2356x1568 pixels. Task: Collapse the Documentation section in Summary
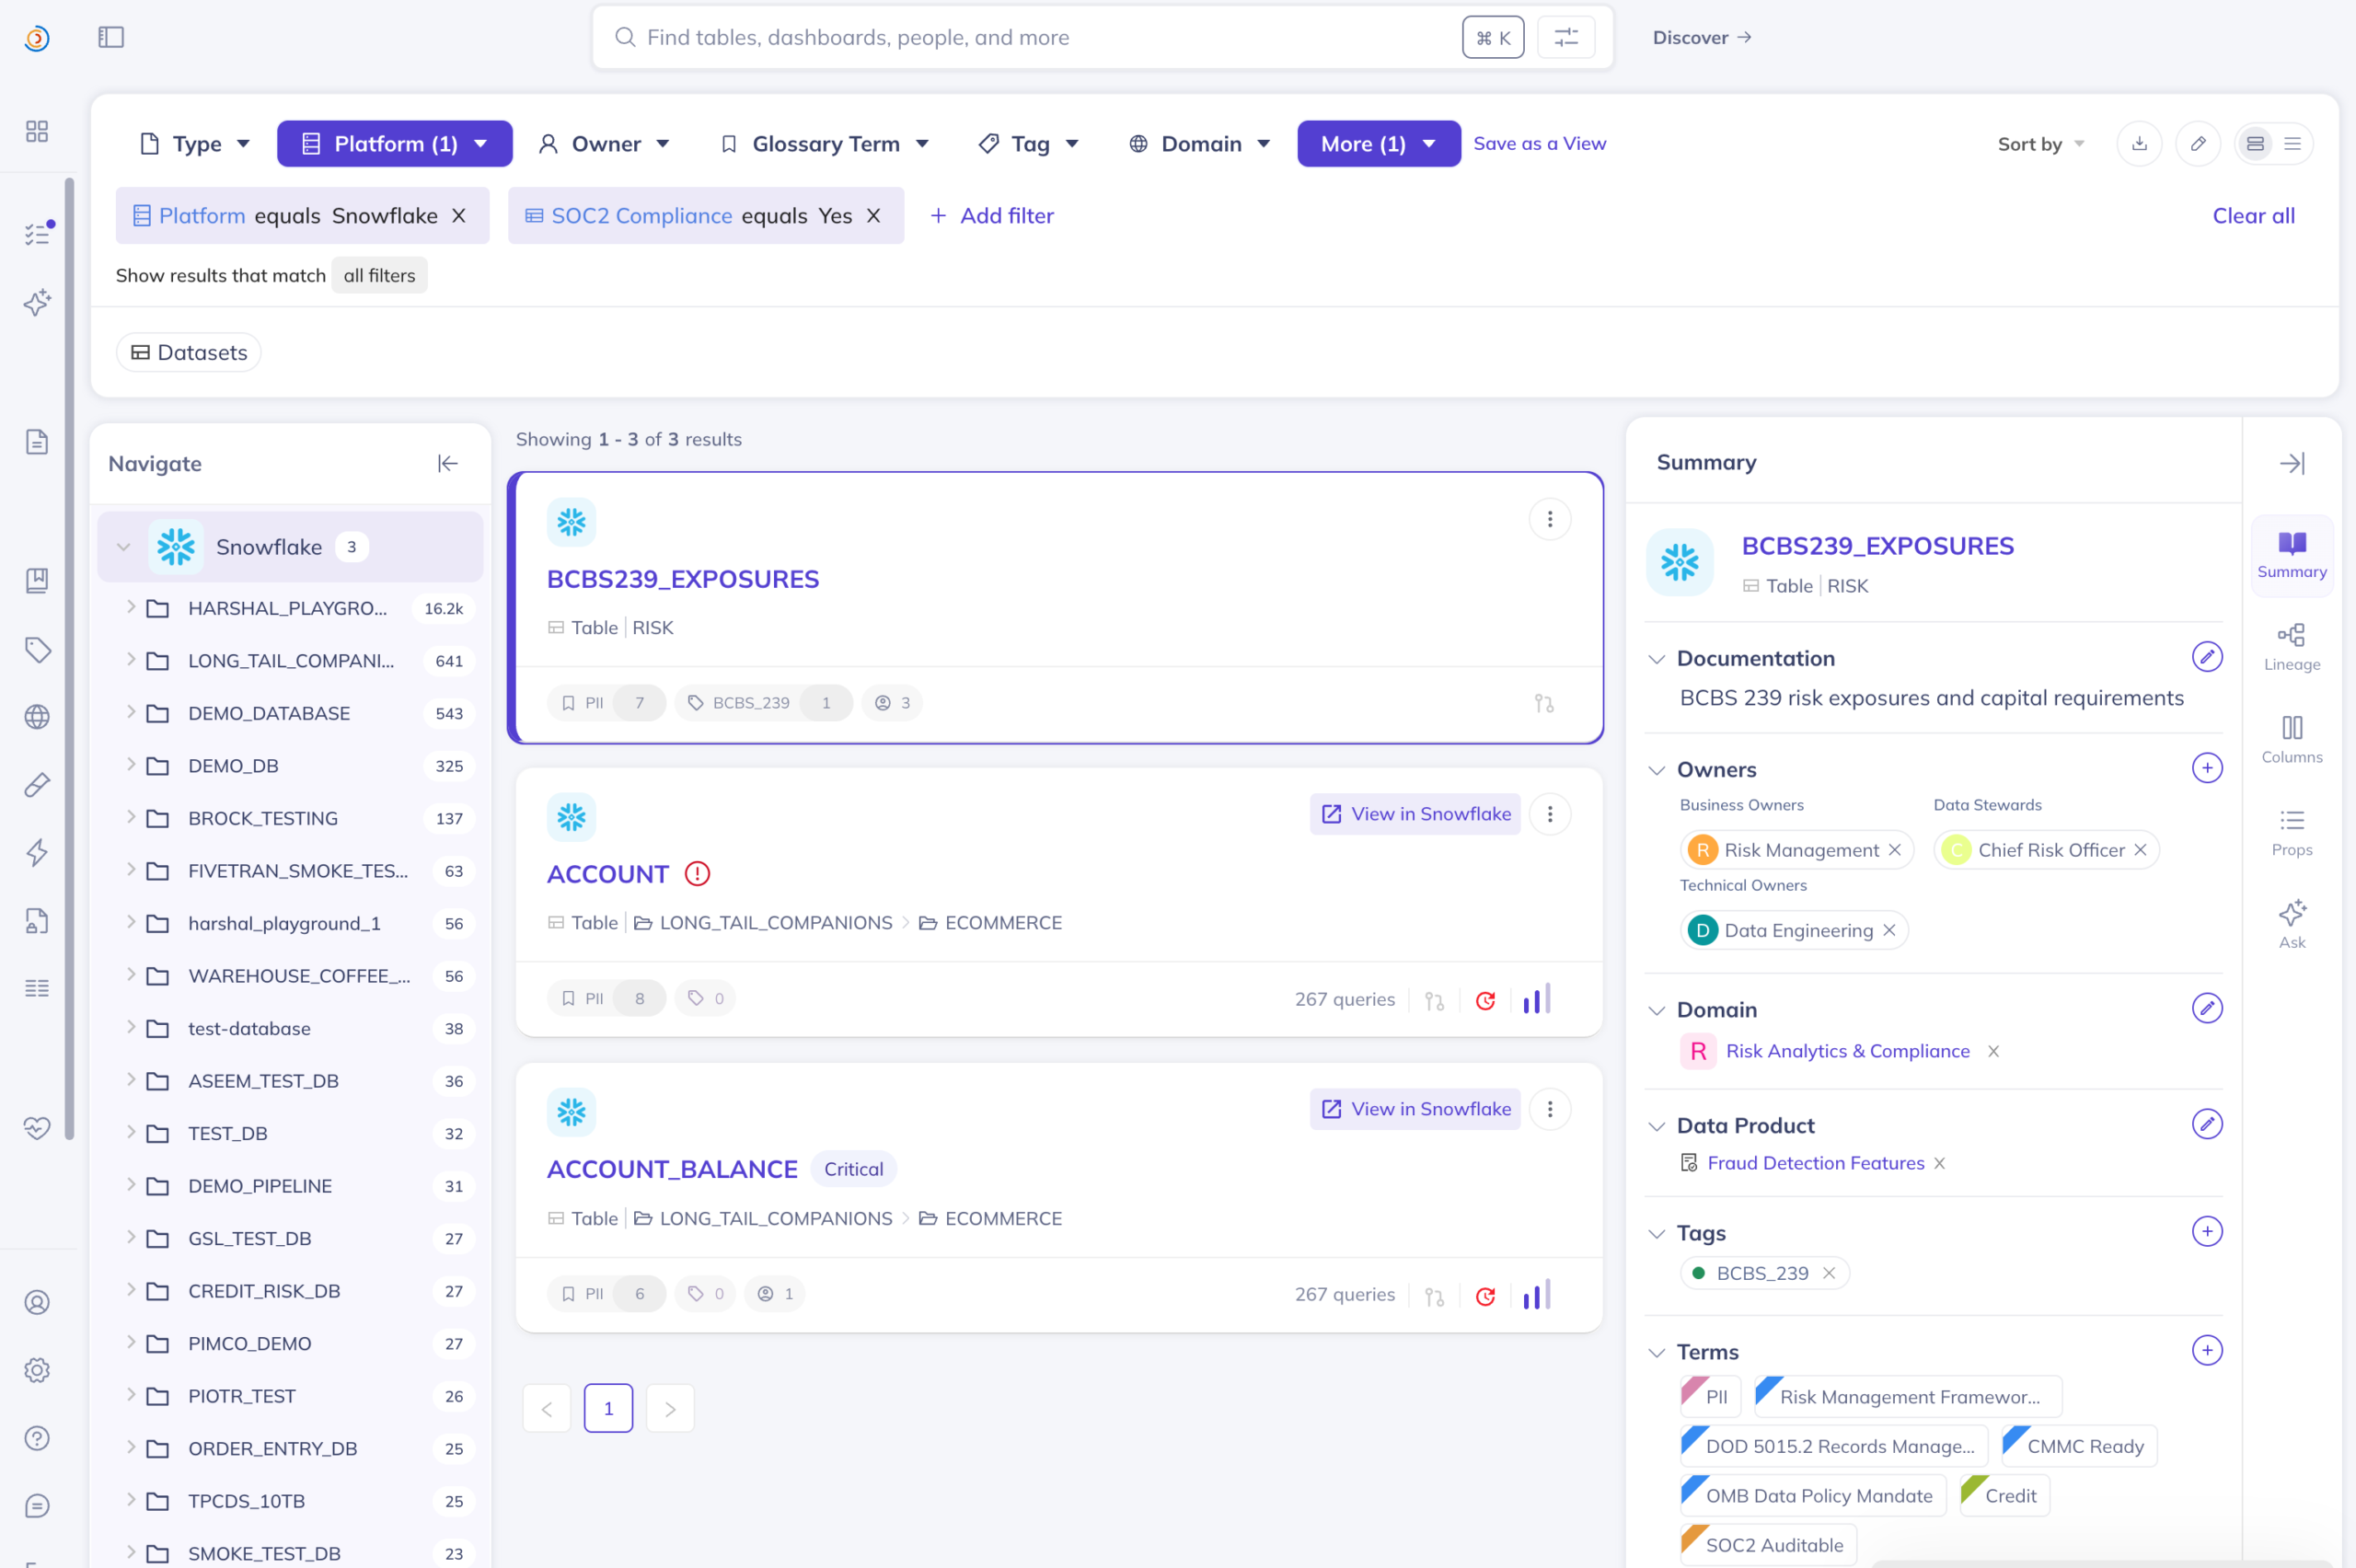coord(1656,658)
